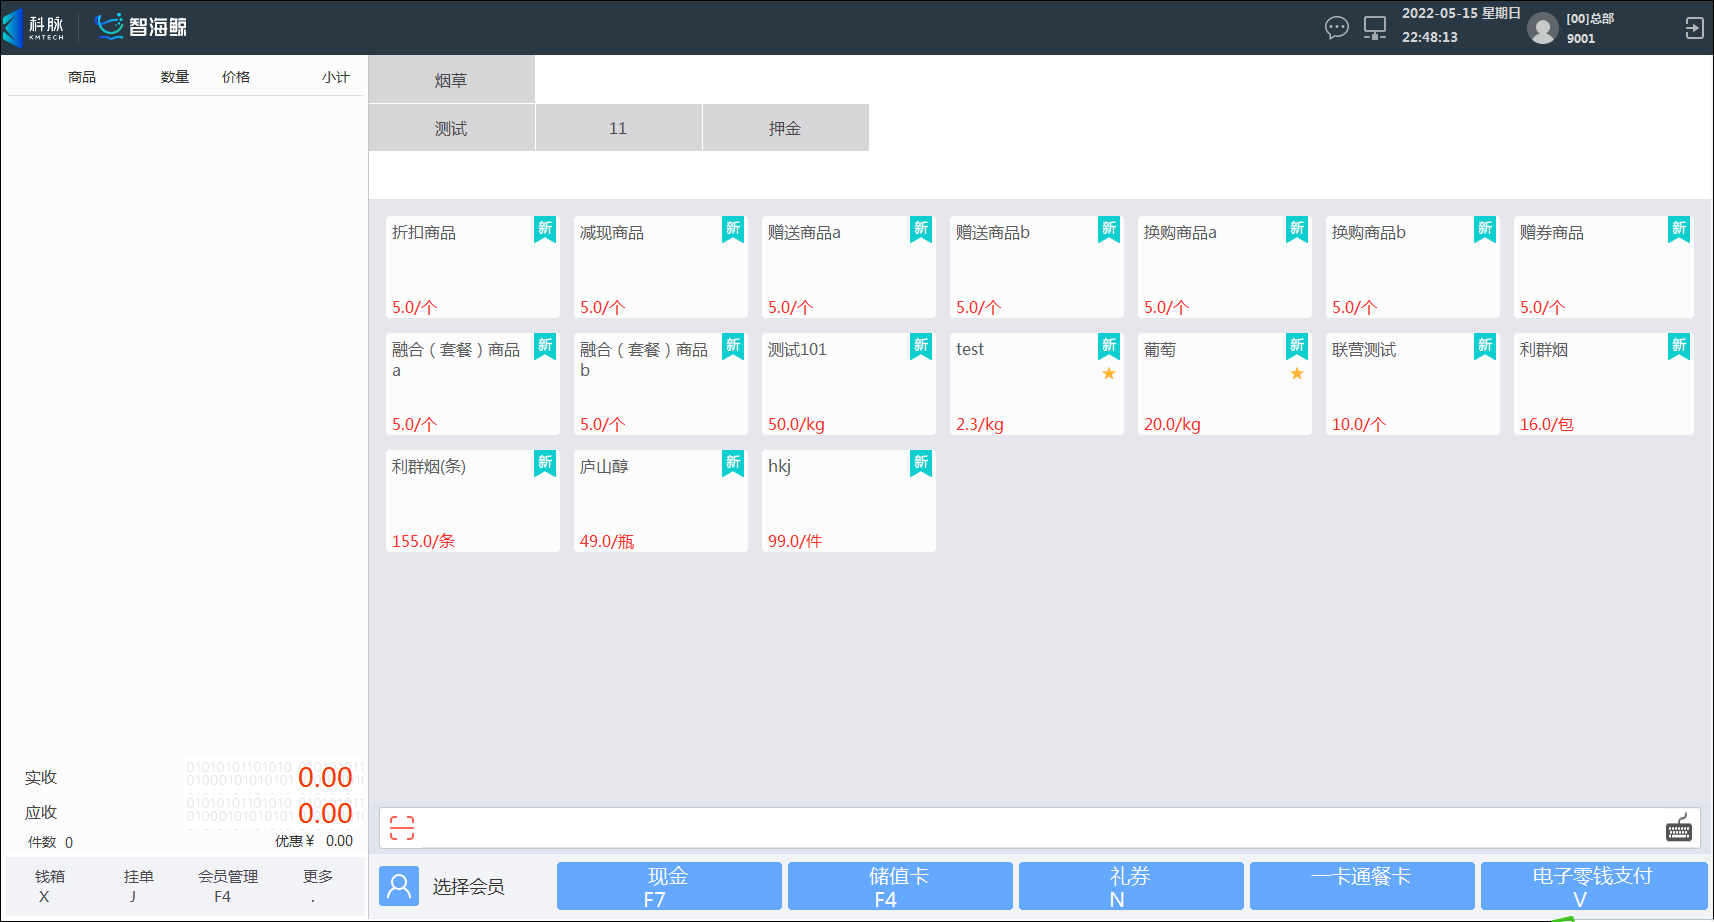Open 会员管理 member management
The width and height of the screenshot is (1714, 922).
tap(227, 885)
